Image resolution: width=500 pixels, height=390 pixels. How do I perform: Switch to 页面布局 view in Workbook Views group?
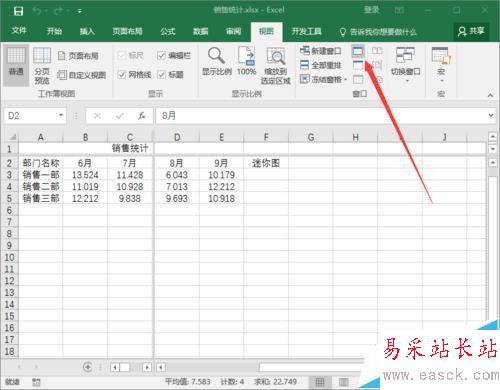[79, 56]
